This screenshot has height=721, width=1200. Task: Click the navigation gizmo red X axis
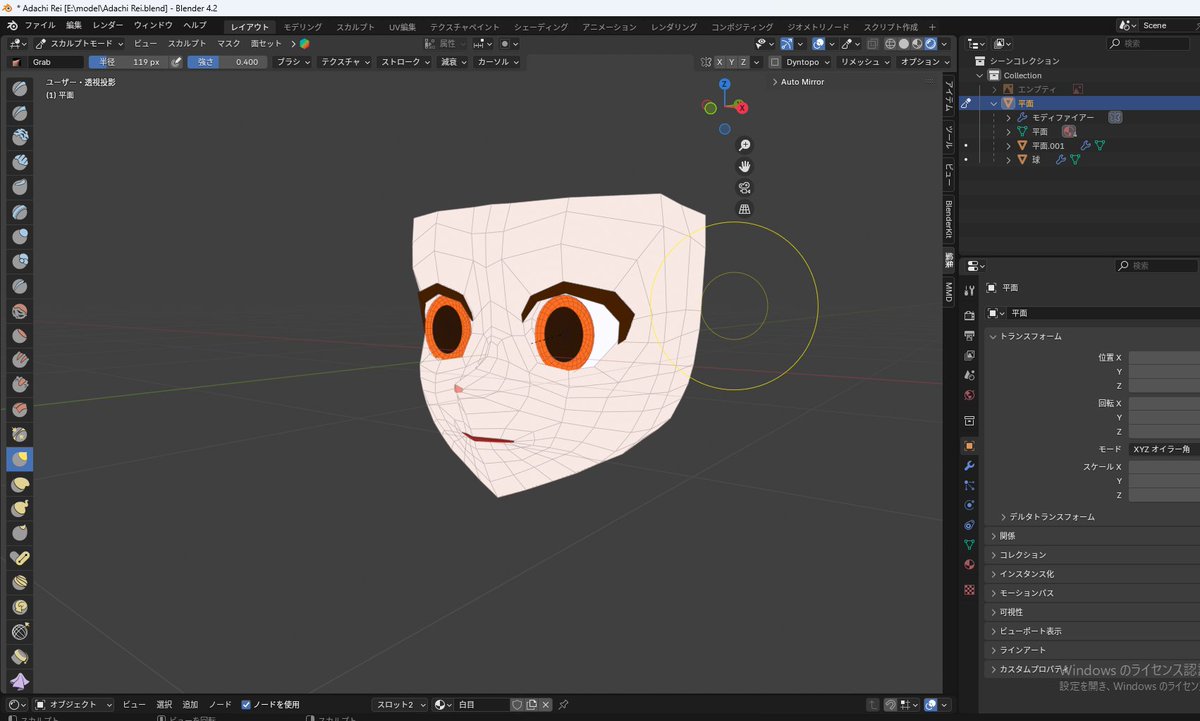click(x=741, y=106)
